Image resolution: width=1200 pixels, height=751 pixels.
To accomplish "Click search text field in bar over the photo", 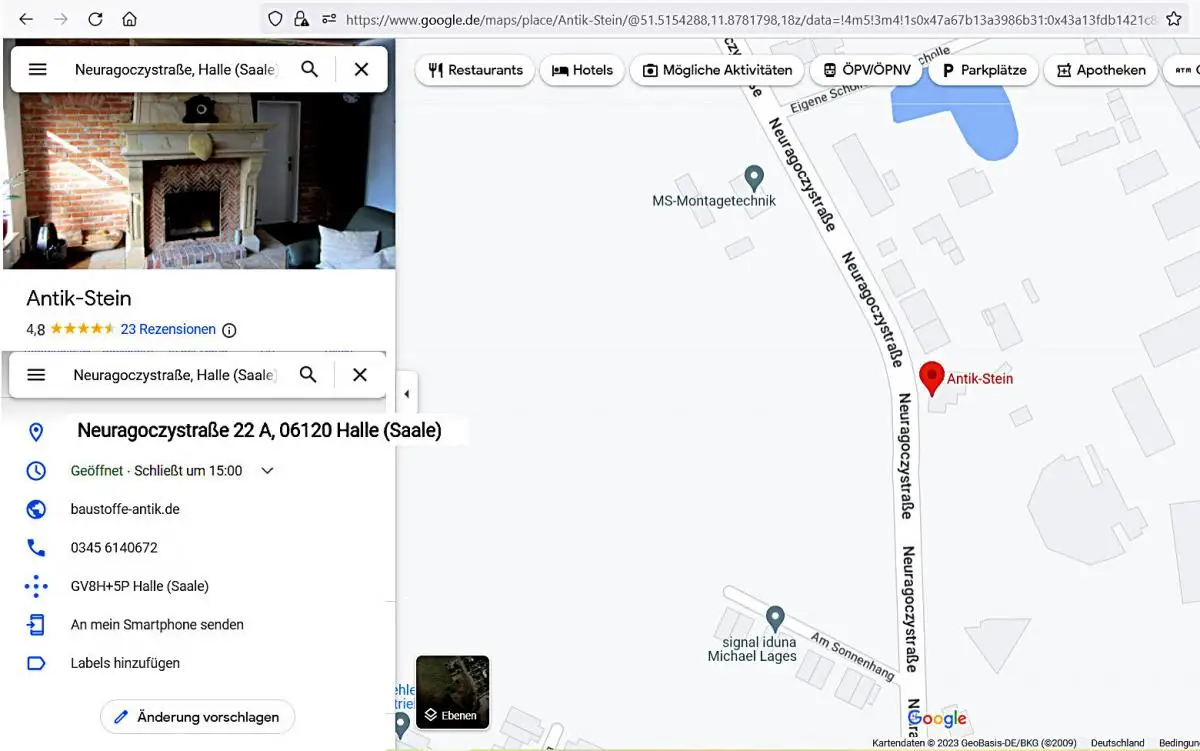I will pyautogui.click(x=176, y=69).
